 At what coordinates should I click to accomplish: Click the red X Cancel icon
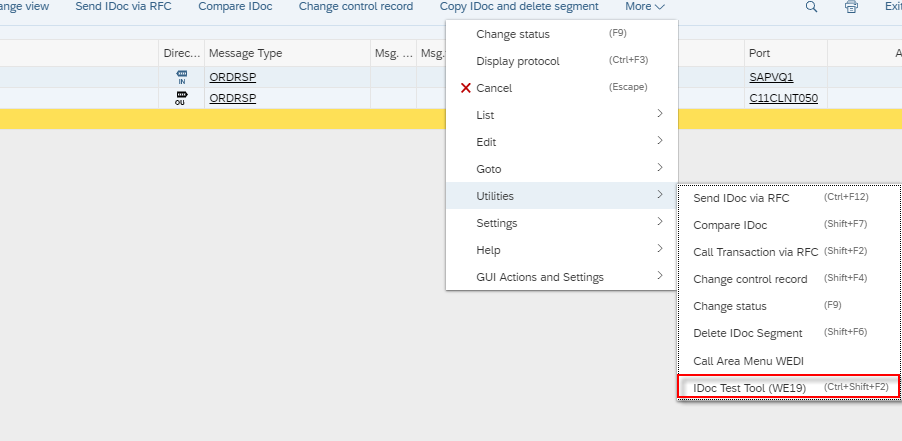tap(465, 88)
